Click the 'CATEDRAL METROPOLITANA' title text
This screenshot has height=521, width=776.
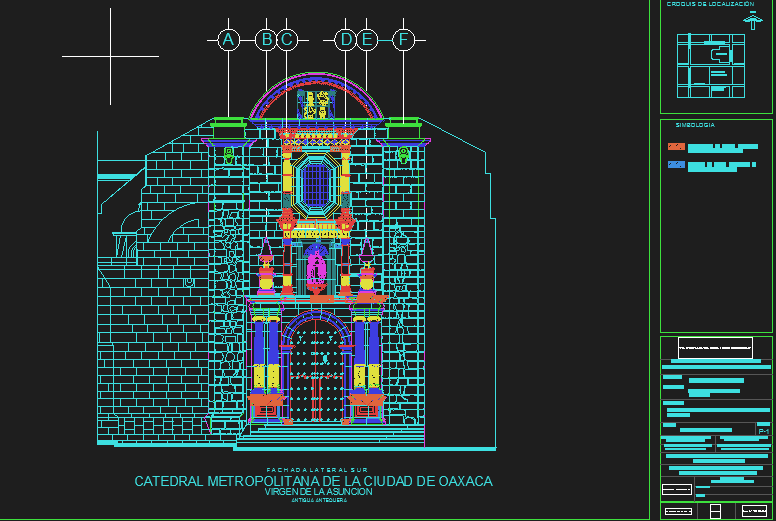(x=313, y=481)
